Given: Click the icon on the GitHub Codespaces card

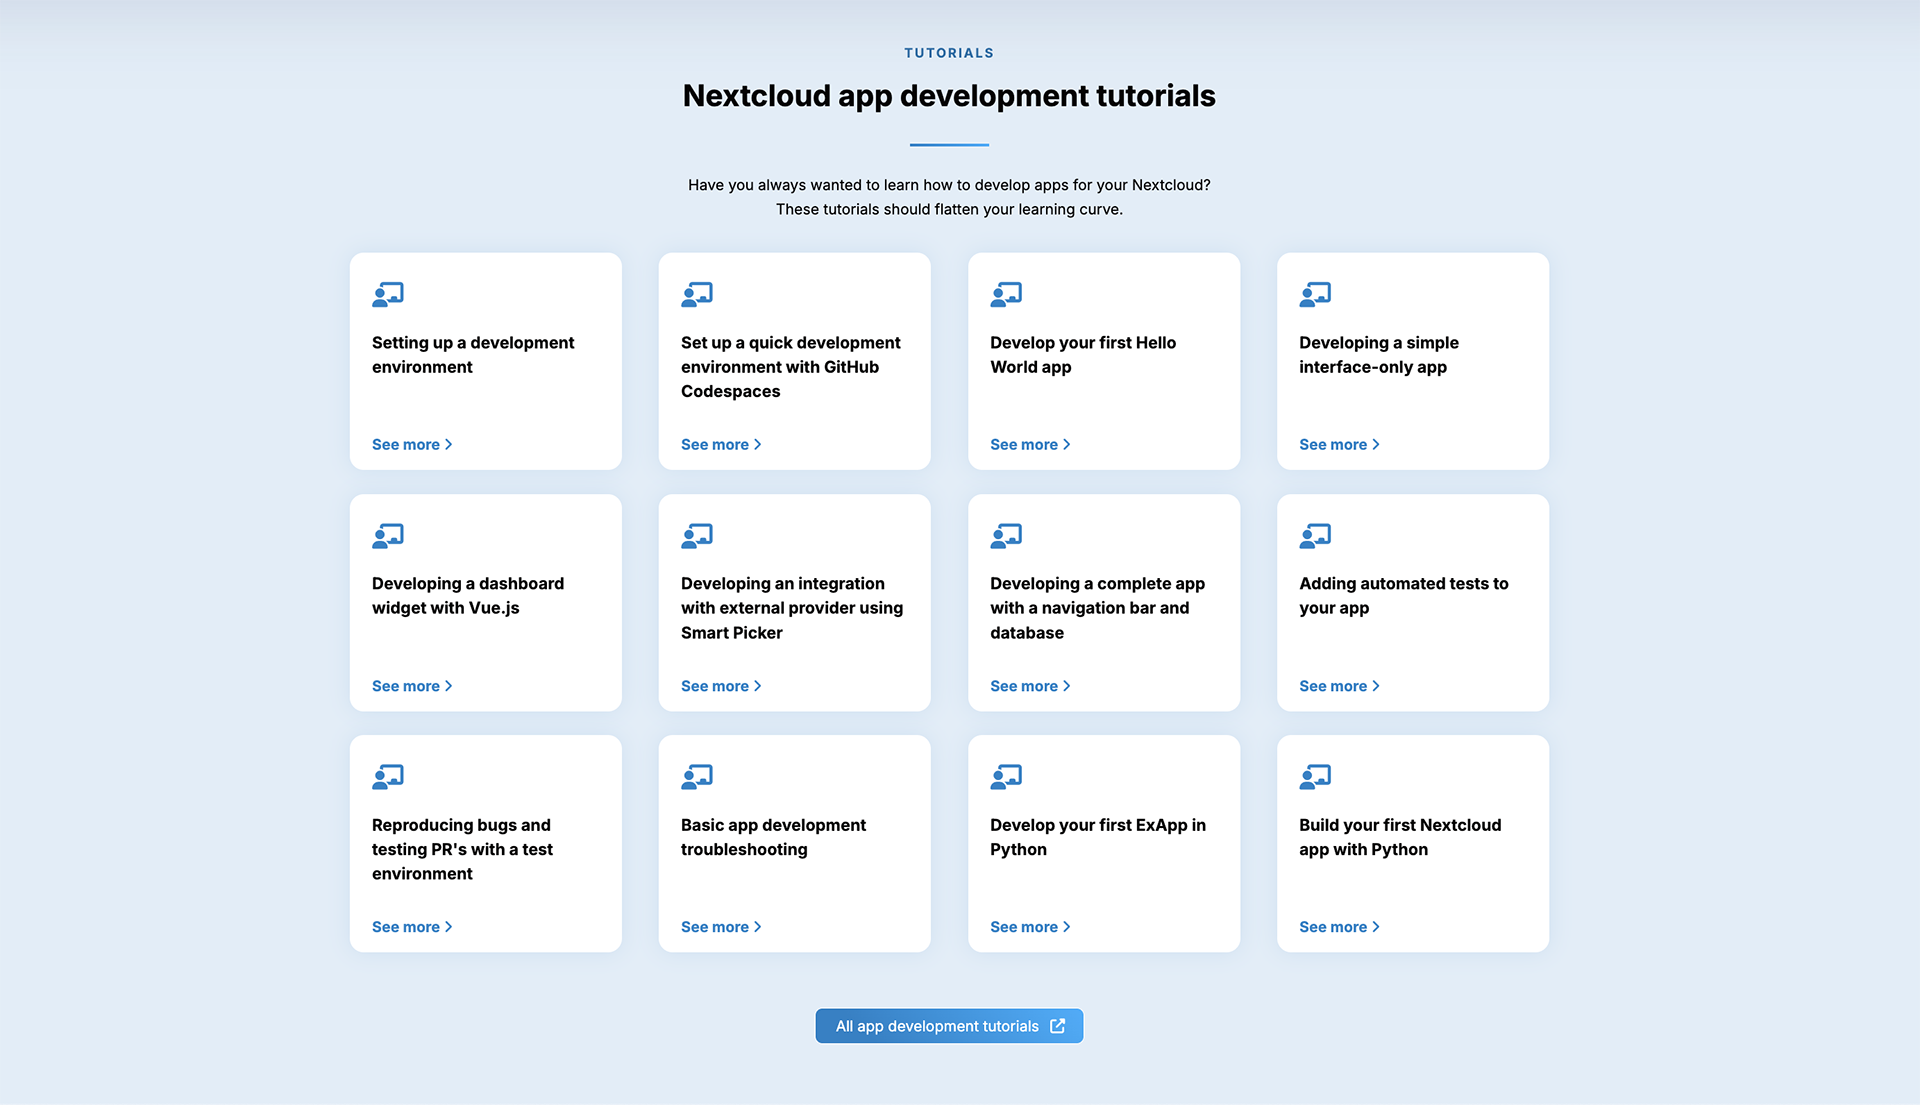Looking at the screenshot, I should point(697,294).
